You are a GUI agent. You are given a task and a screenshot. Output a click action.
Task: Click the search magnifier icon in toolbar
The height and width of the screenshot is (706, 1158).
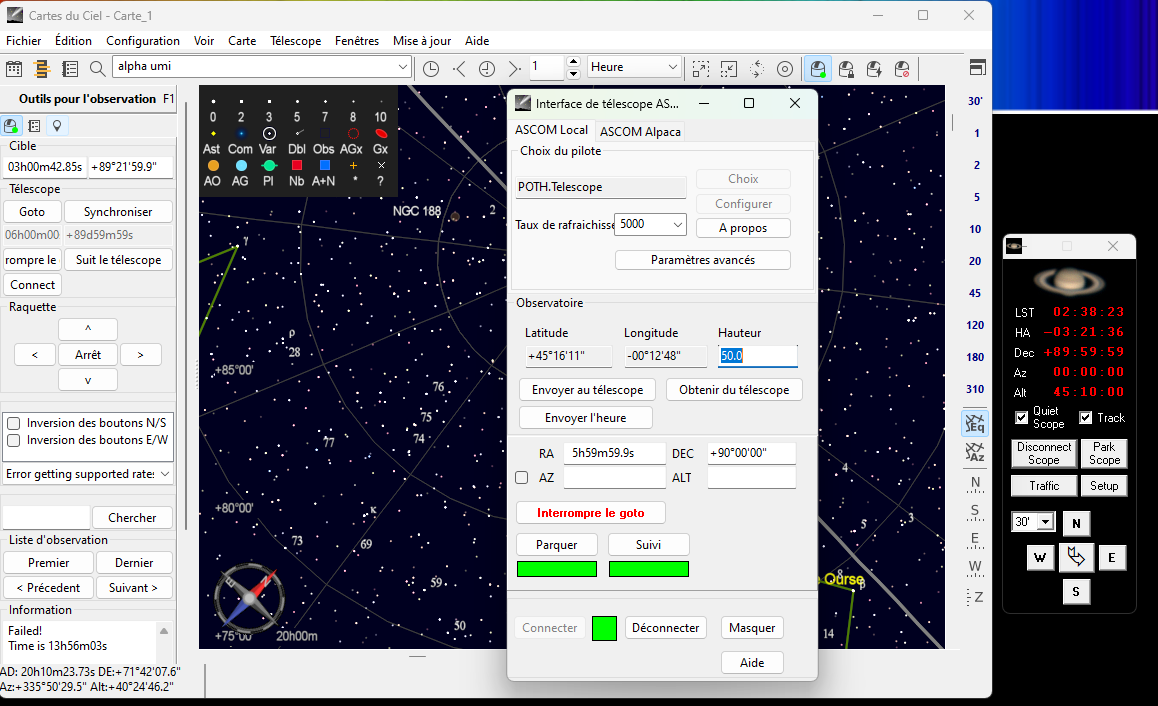click(x=97, y=68)
